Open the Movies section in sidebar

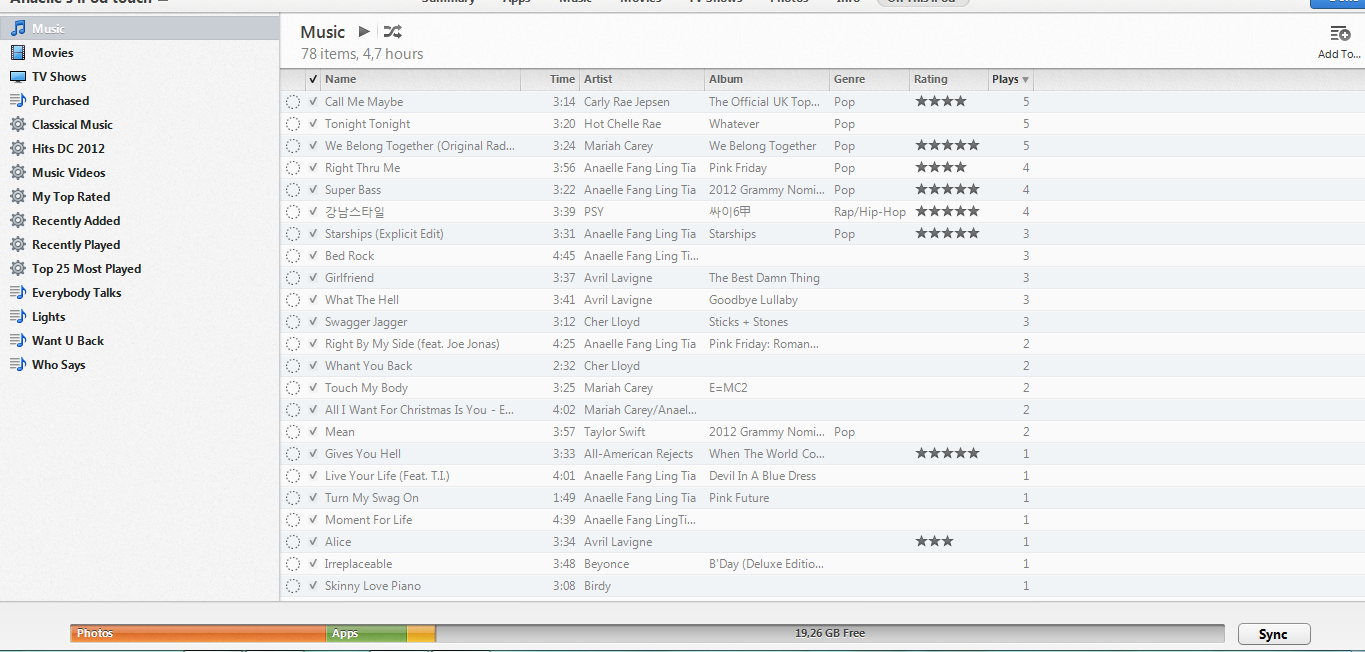(x=140, y=53)
